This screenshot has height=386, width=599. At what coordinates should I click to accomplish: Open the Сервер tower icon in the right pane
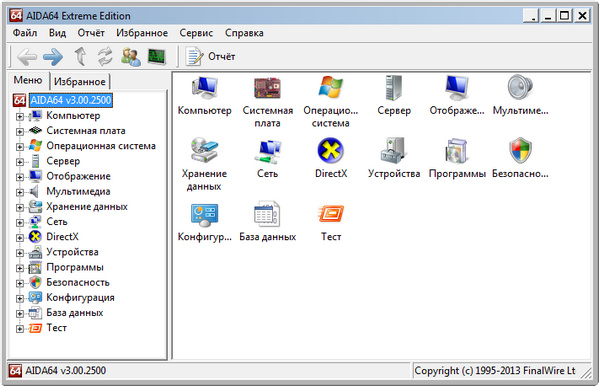pyautogui.click(x=393, y=88)
